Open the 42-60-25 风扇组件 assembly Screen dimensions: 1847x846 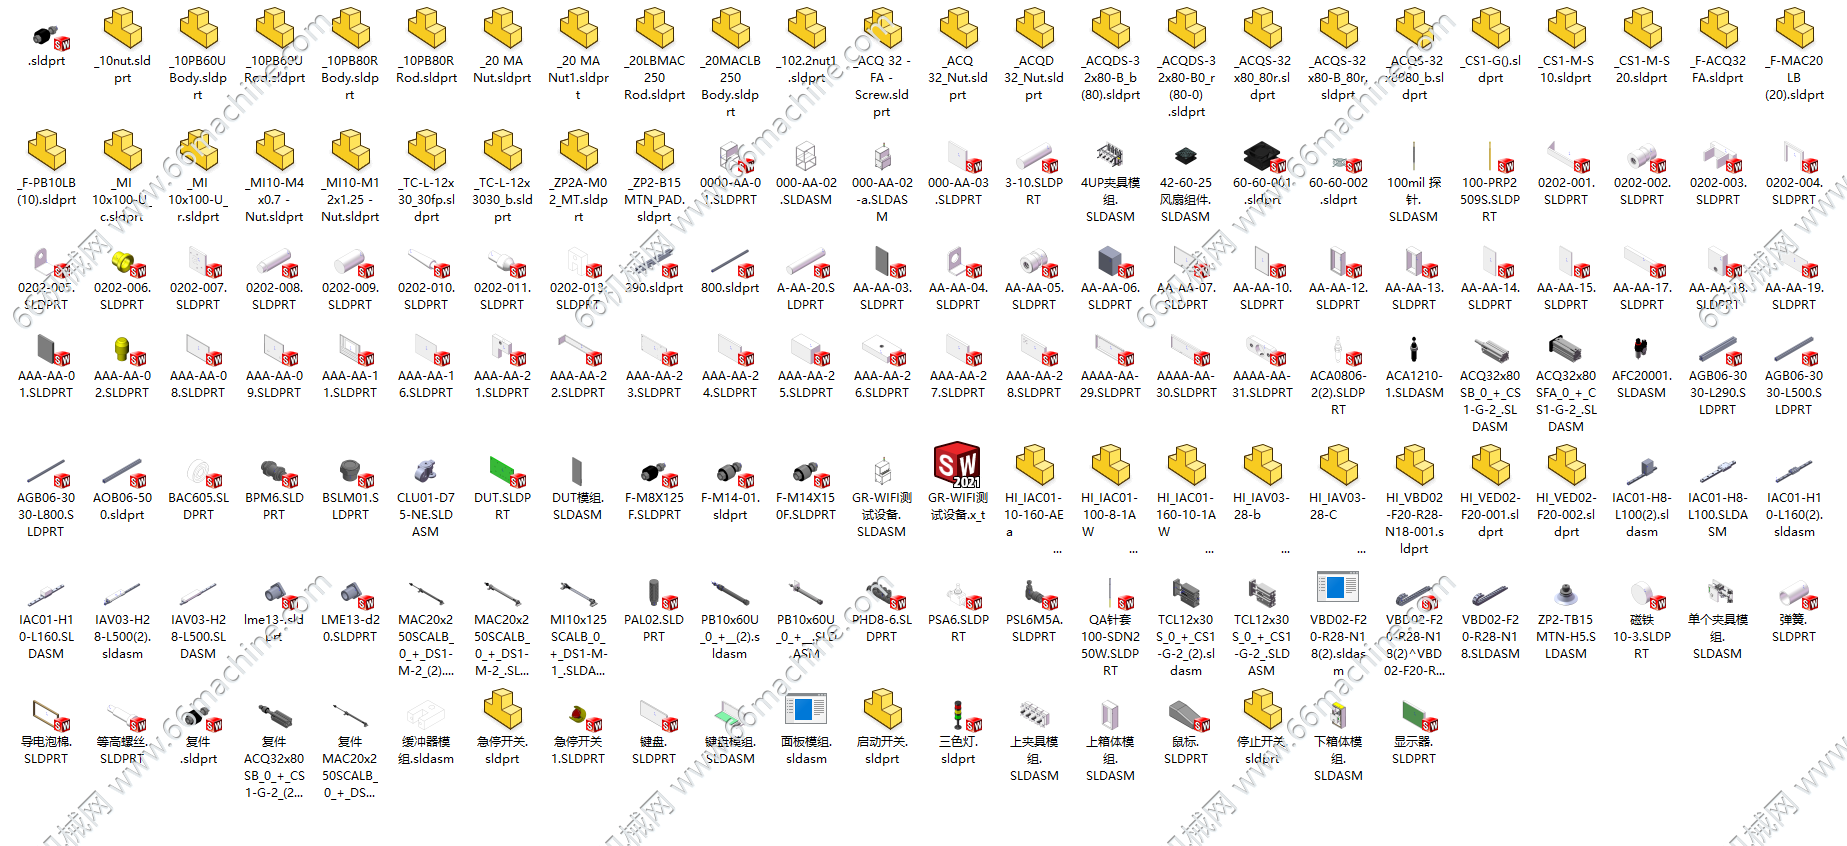(x=1186, y=157)
